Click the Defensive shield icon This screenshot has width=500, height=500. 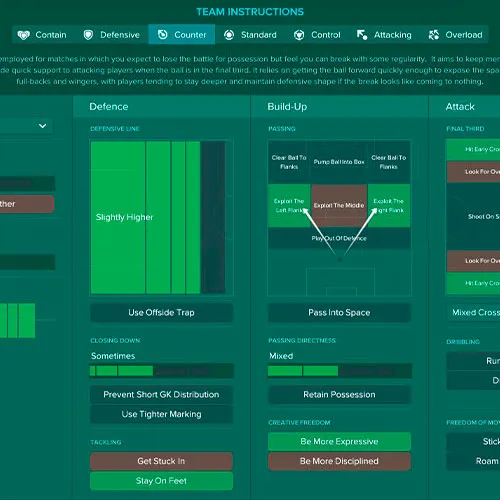tap(88, 35)
